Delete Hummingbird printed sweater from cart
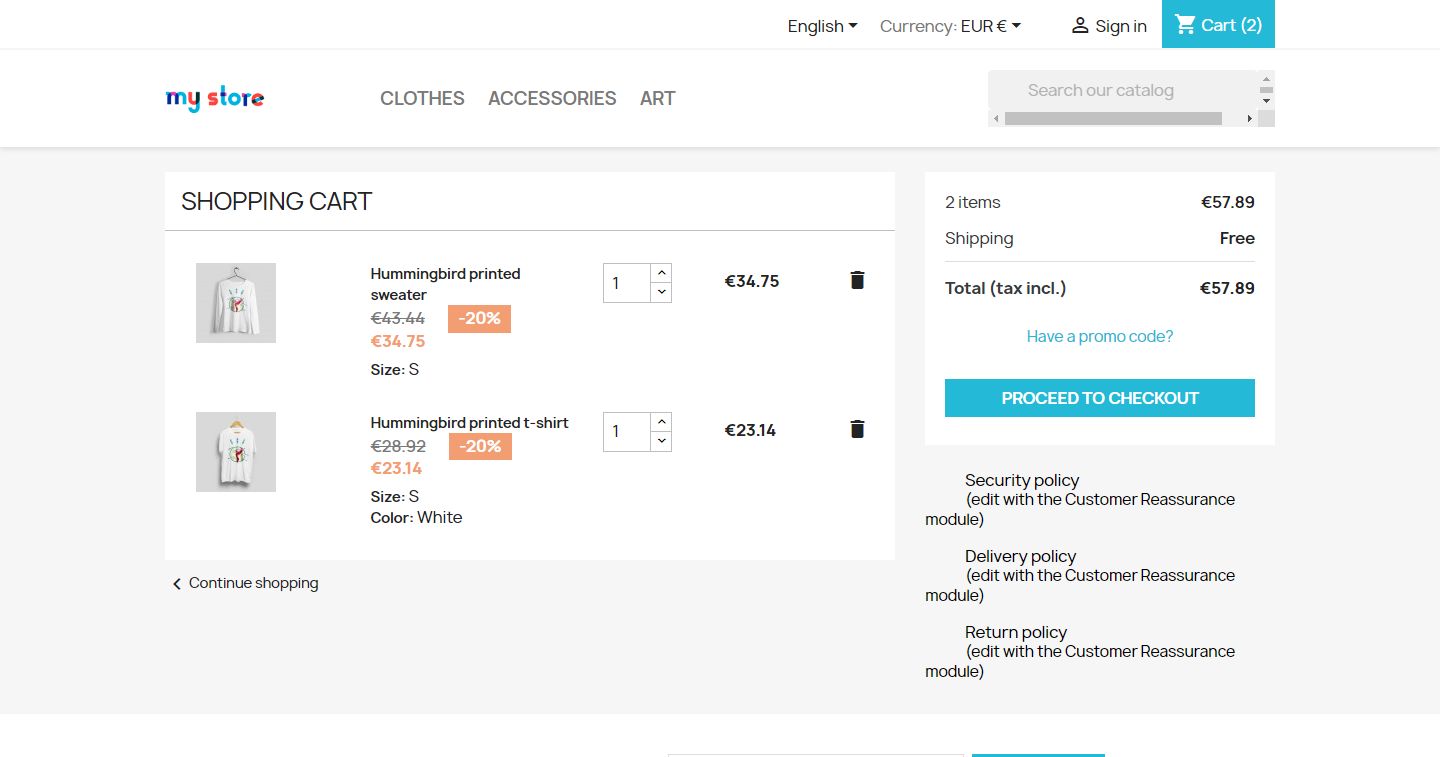This screenshot has width=1440, height=757. 857,280
